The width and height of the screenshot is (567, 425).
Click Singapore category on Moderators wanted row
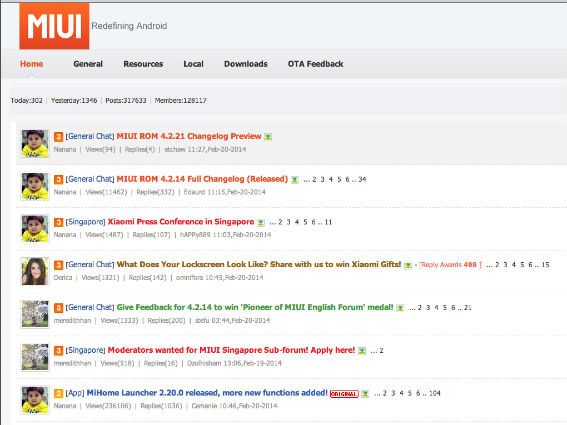(85, 350)
